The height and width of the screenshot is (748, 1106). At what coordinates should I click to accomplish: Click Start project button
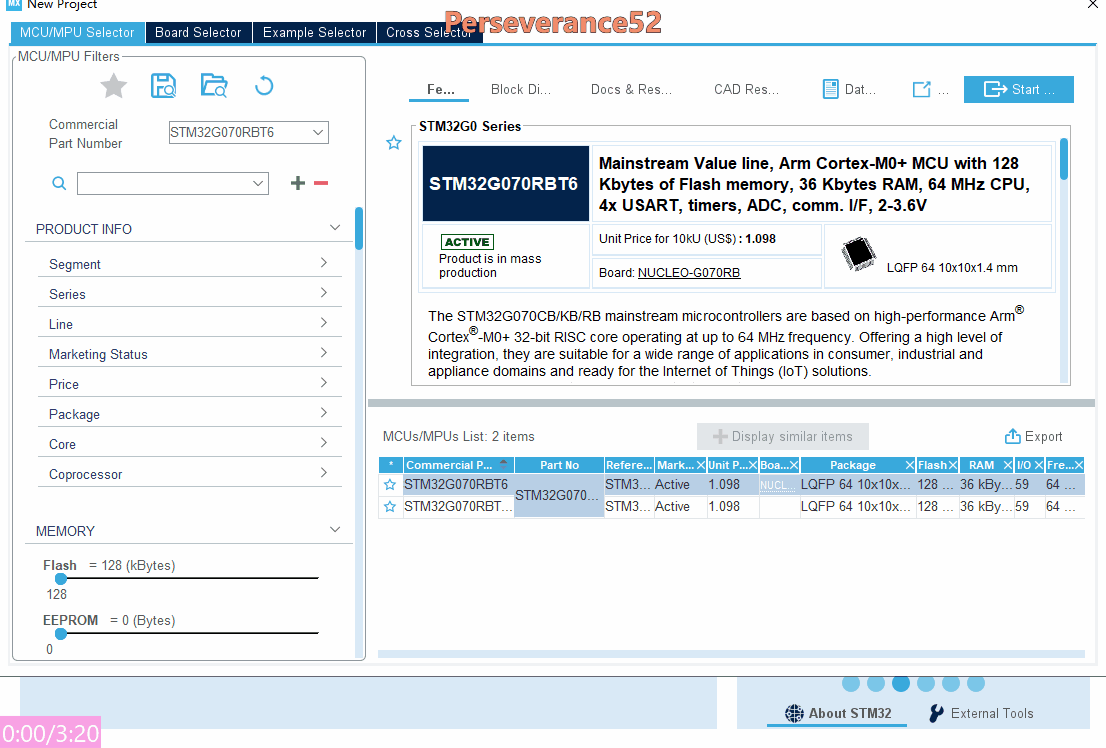1019,90
